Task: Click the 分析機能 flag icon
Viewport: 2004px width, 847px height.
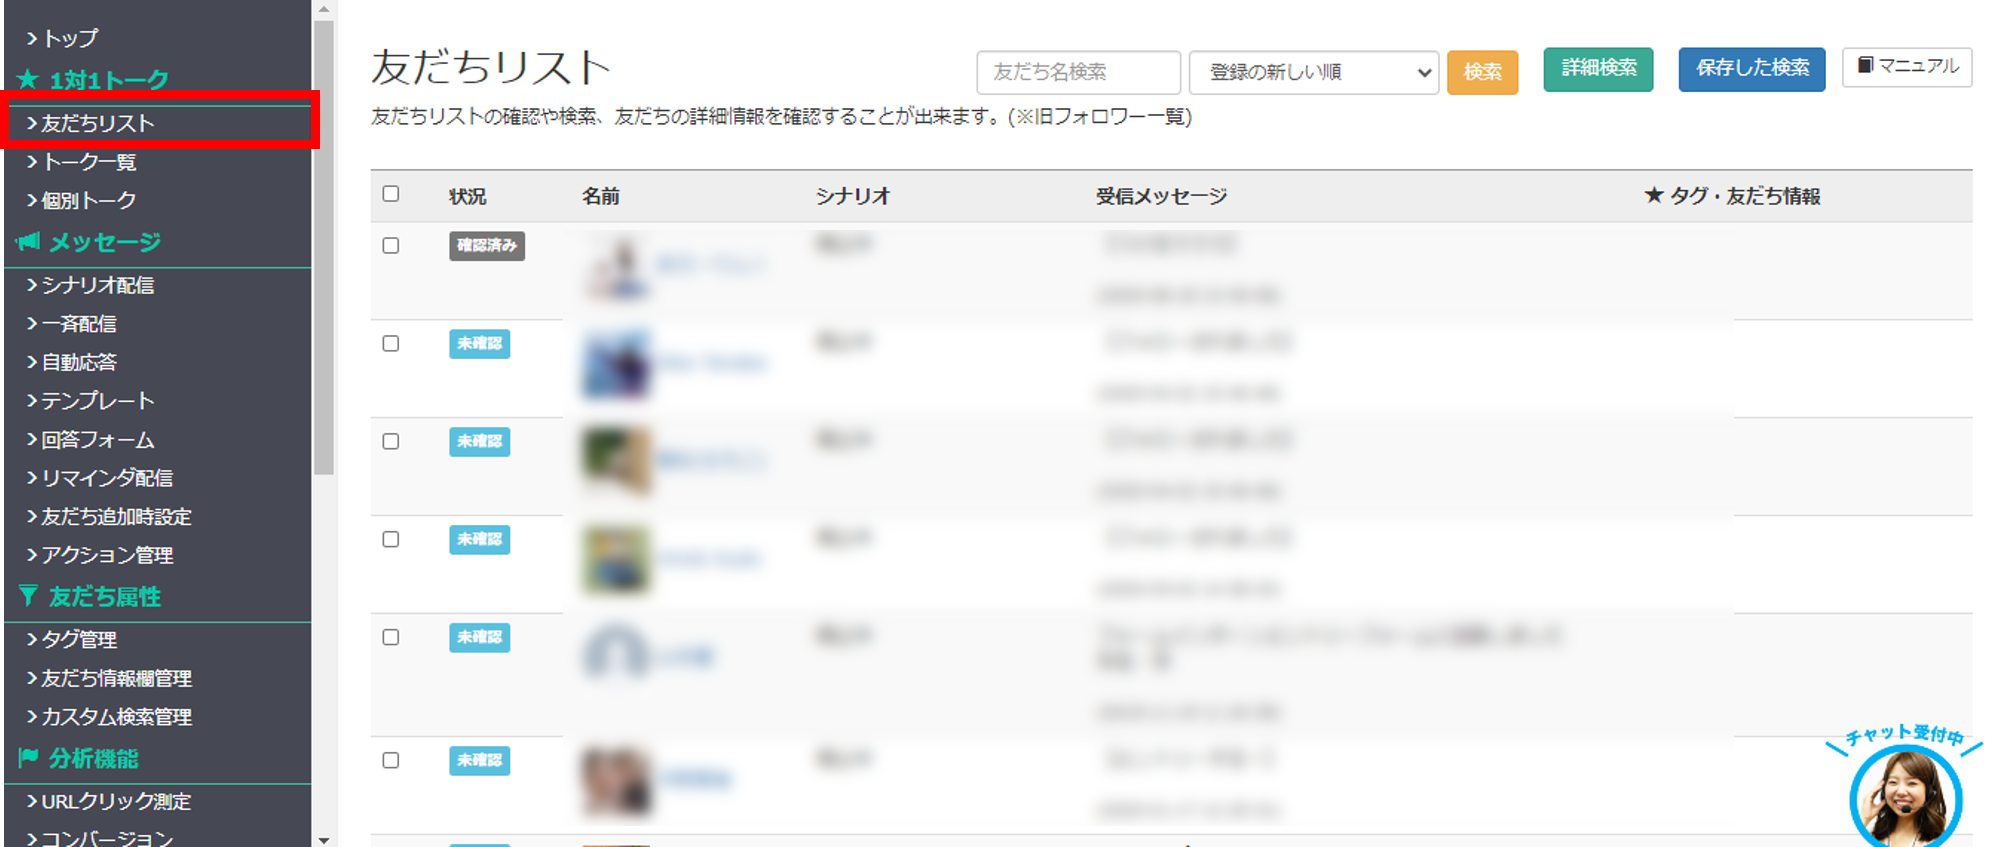Action: coord(28,757)
